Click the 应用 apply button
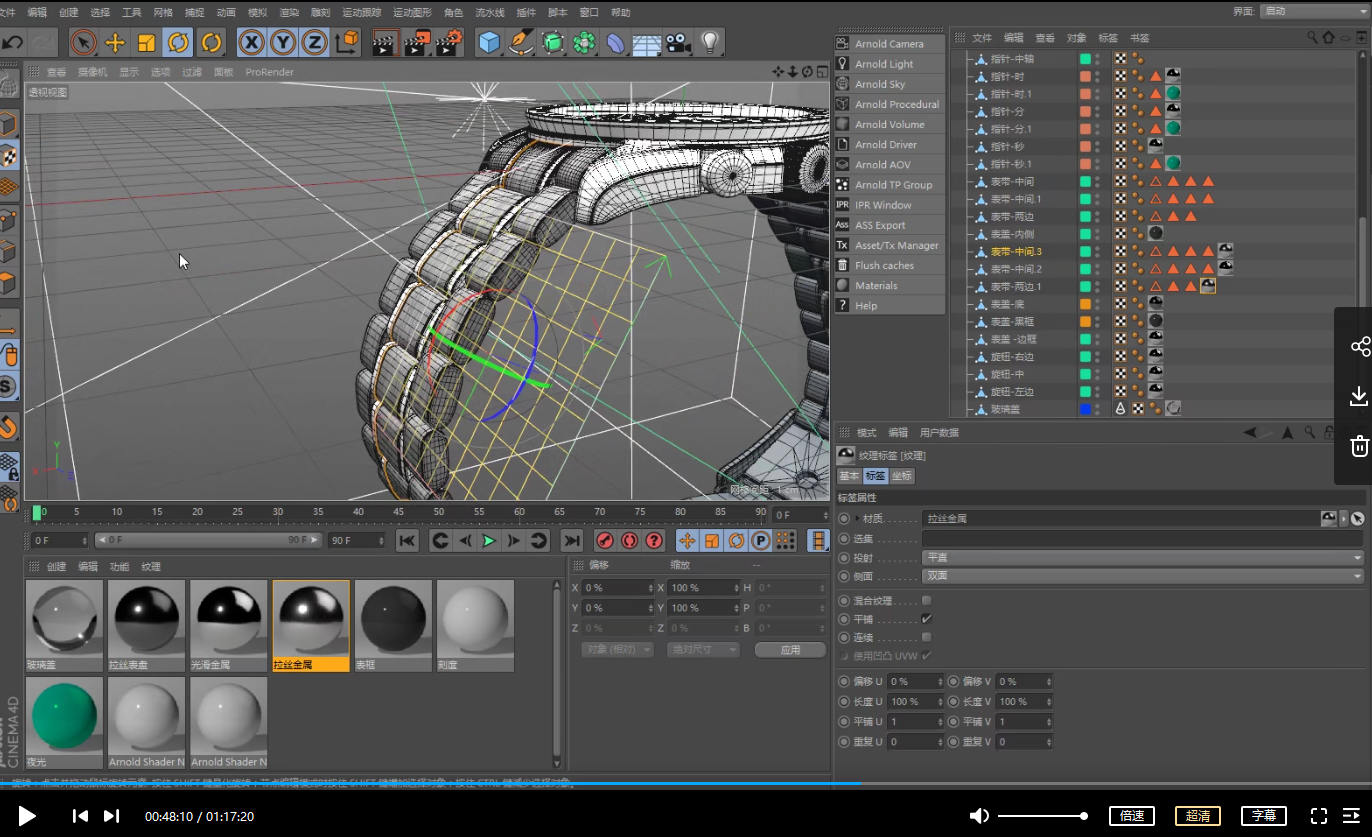This screenshot has height=837, width=1372. point(790,649)
